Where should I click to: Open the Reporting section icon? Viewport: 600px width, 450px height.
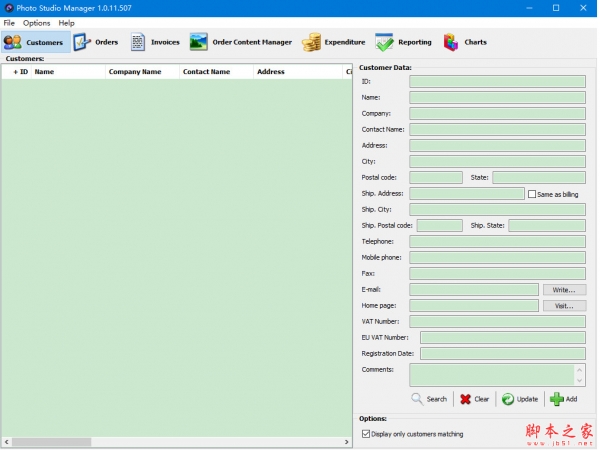coord(384,42)
